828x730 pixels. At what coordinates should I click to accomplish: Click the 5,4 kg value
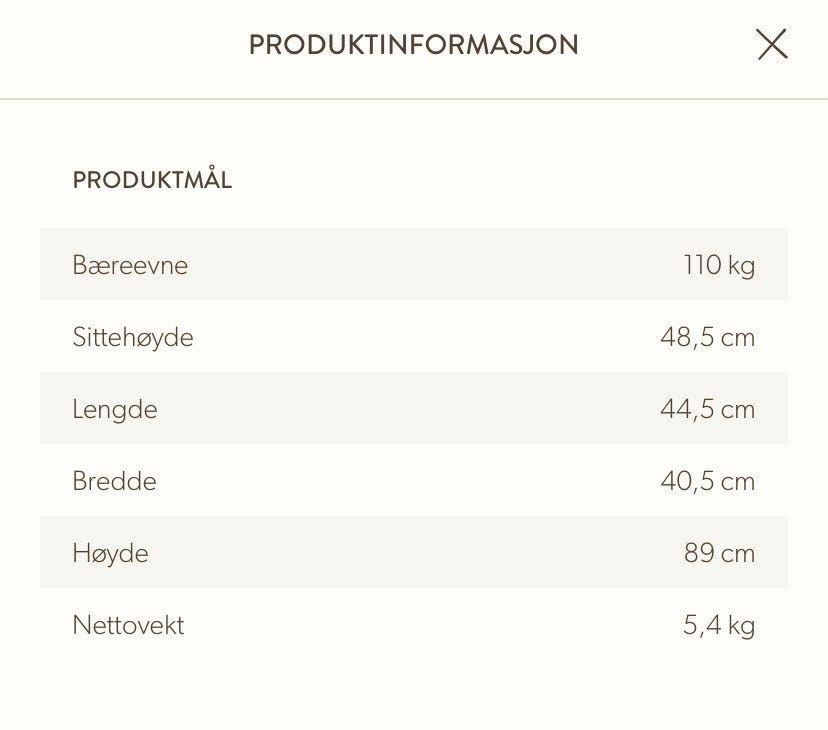point(719,626)
